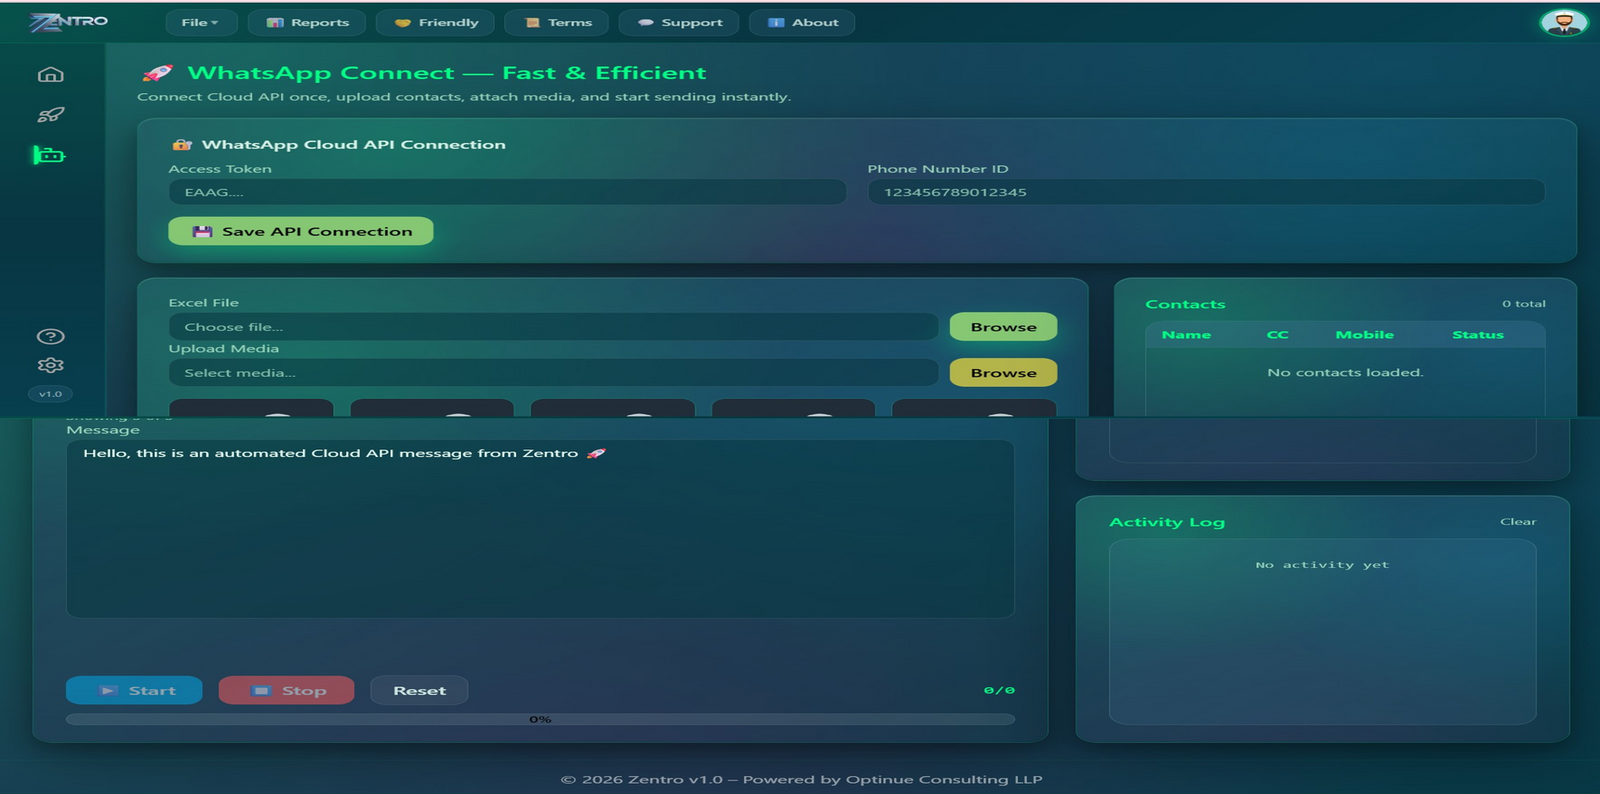Click the rocket icon beside WhatsApp Connect

[157, 73]
